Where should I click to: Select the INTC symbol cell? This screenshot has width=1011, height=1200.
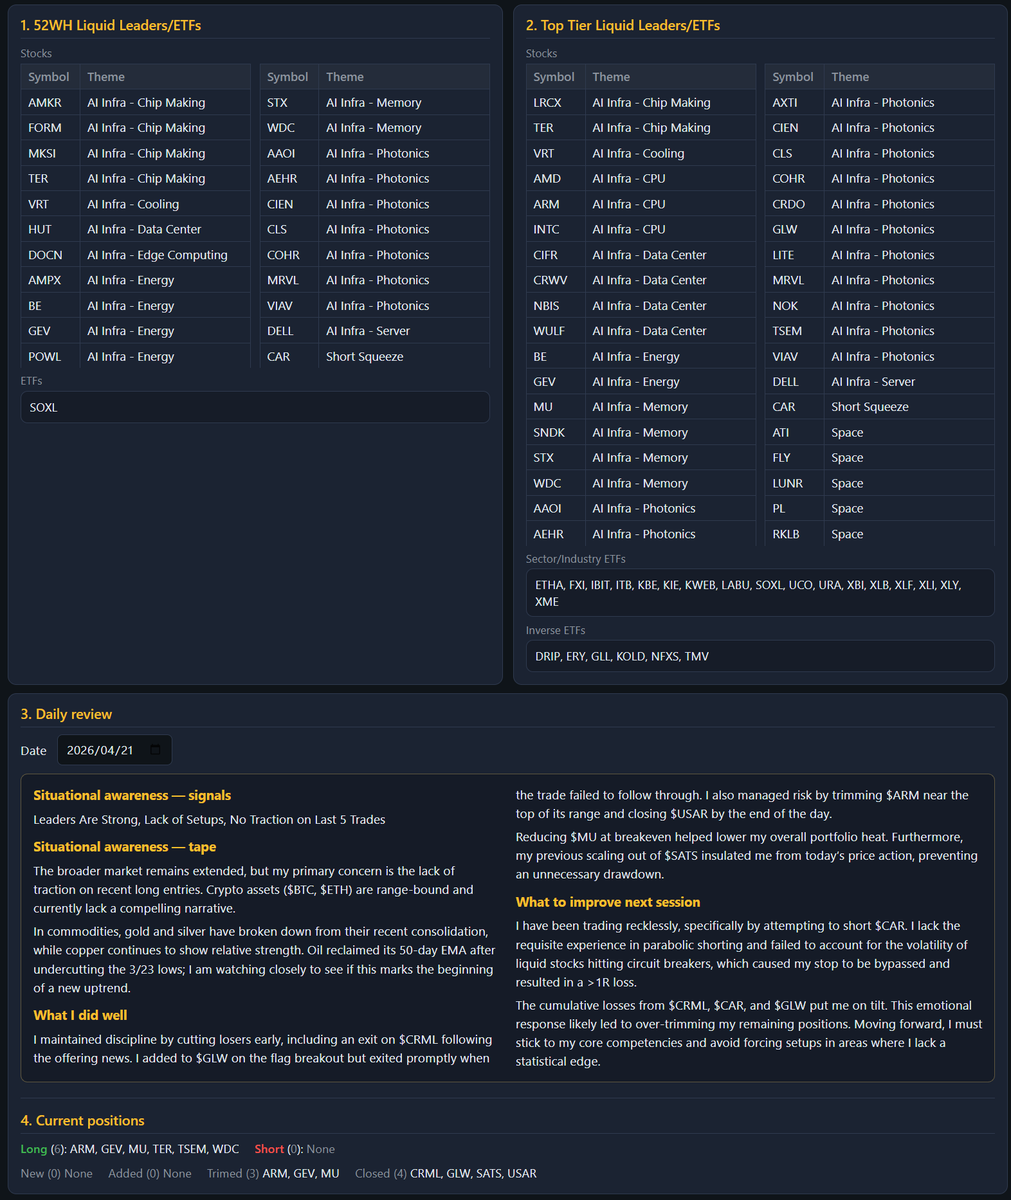coord(555,230)
